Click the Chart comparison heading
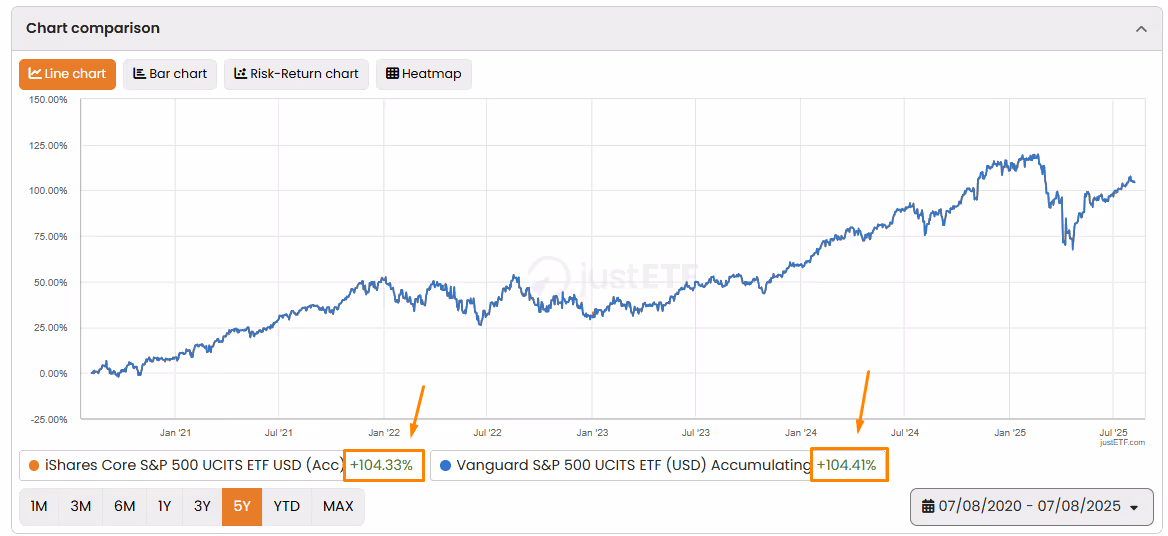Viewport: 1168px width, 536px height. 93,28
